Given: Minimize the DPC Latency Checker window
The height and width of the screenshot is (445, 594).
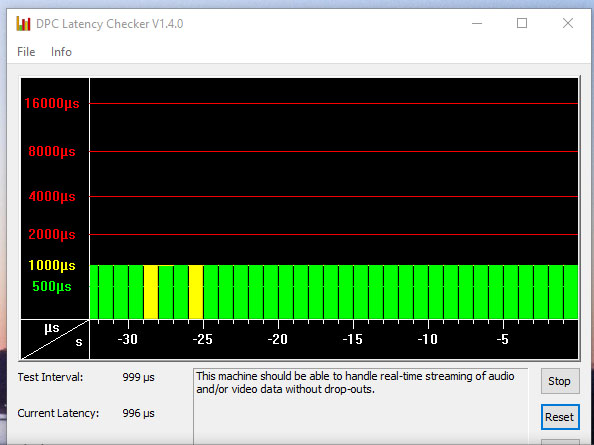Looking at the screenshot, I should pos(477,23).
